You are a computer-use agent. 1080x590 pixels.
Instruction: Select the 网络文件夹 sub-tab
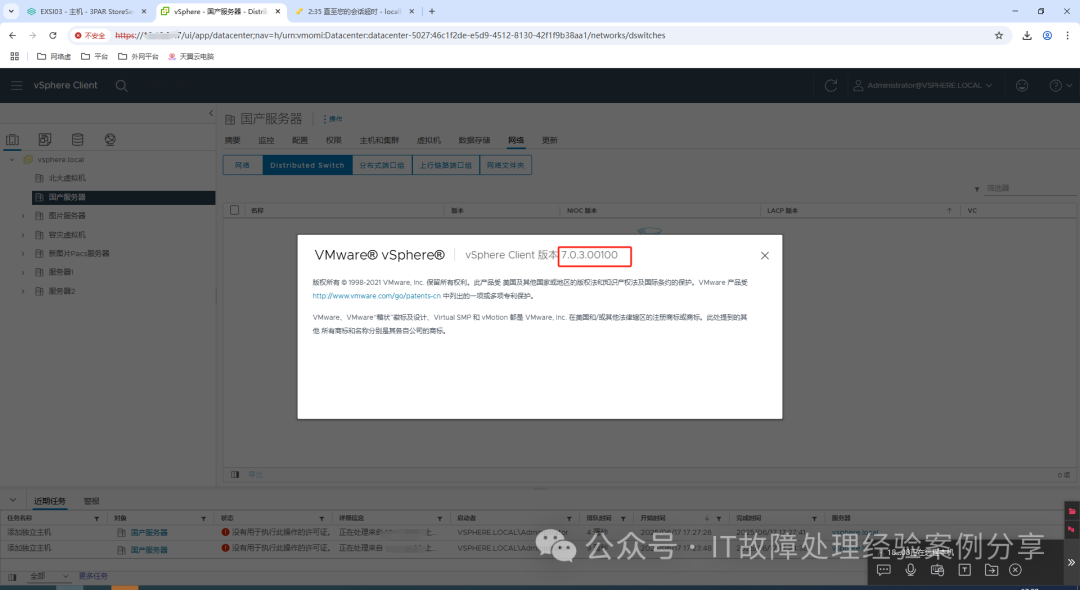pyautogui.click(x=505, y=165)
